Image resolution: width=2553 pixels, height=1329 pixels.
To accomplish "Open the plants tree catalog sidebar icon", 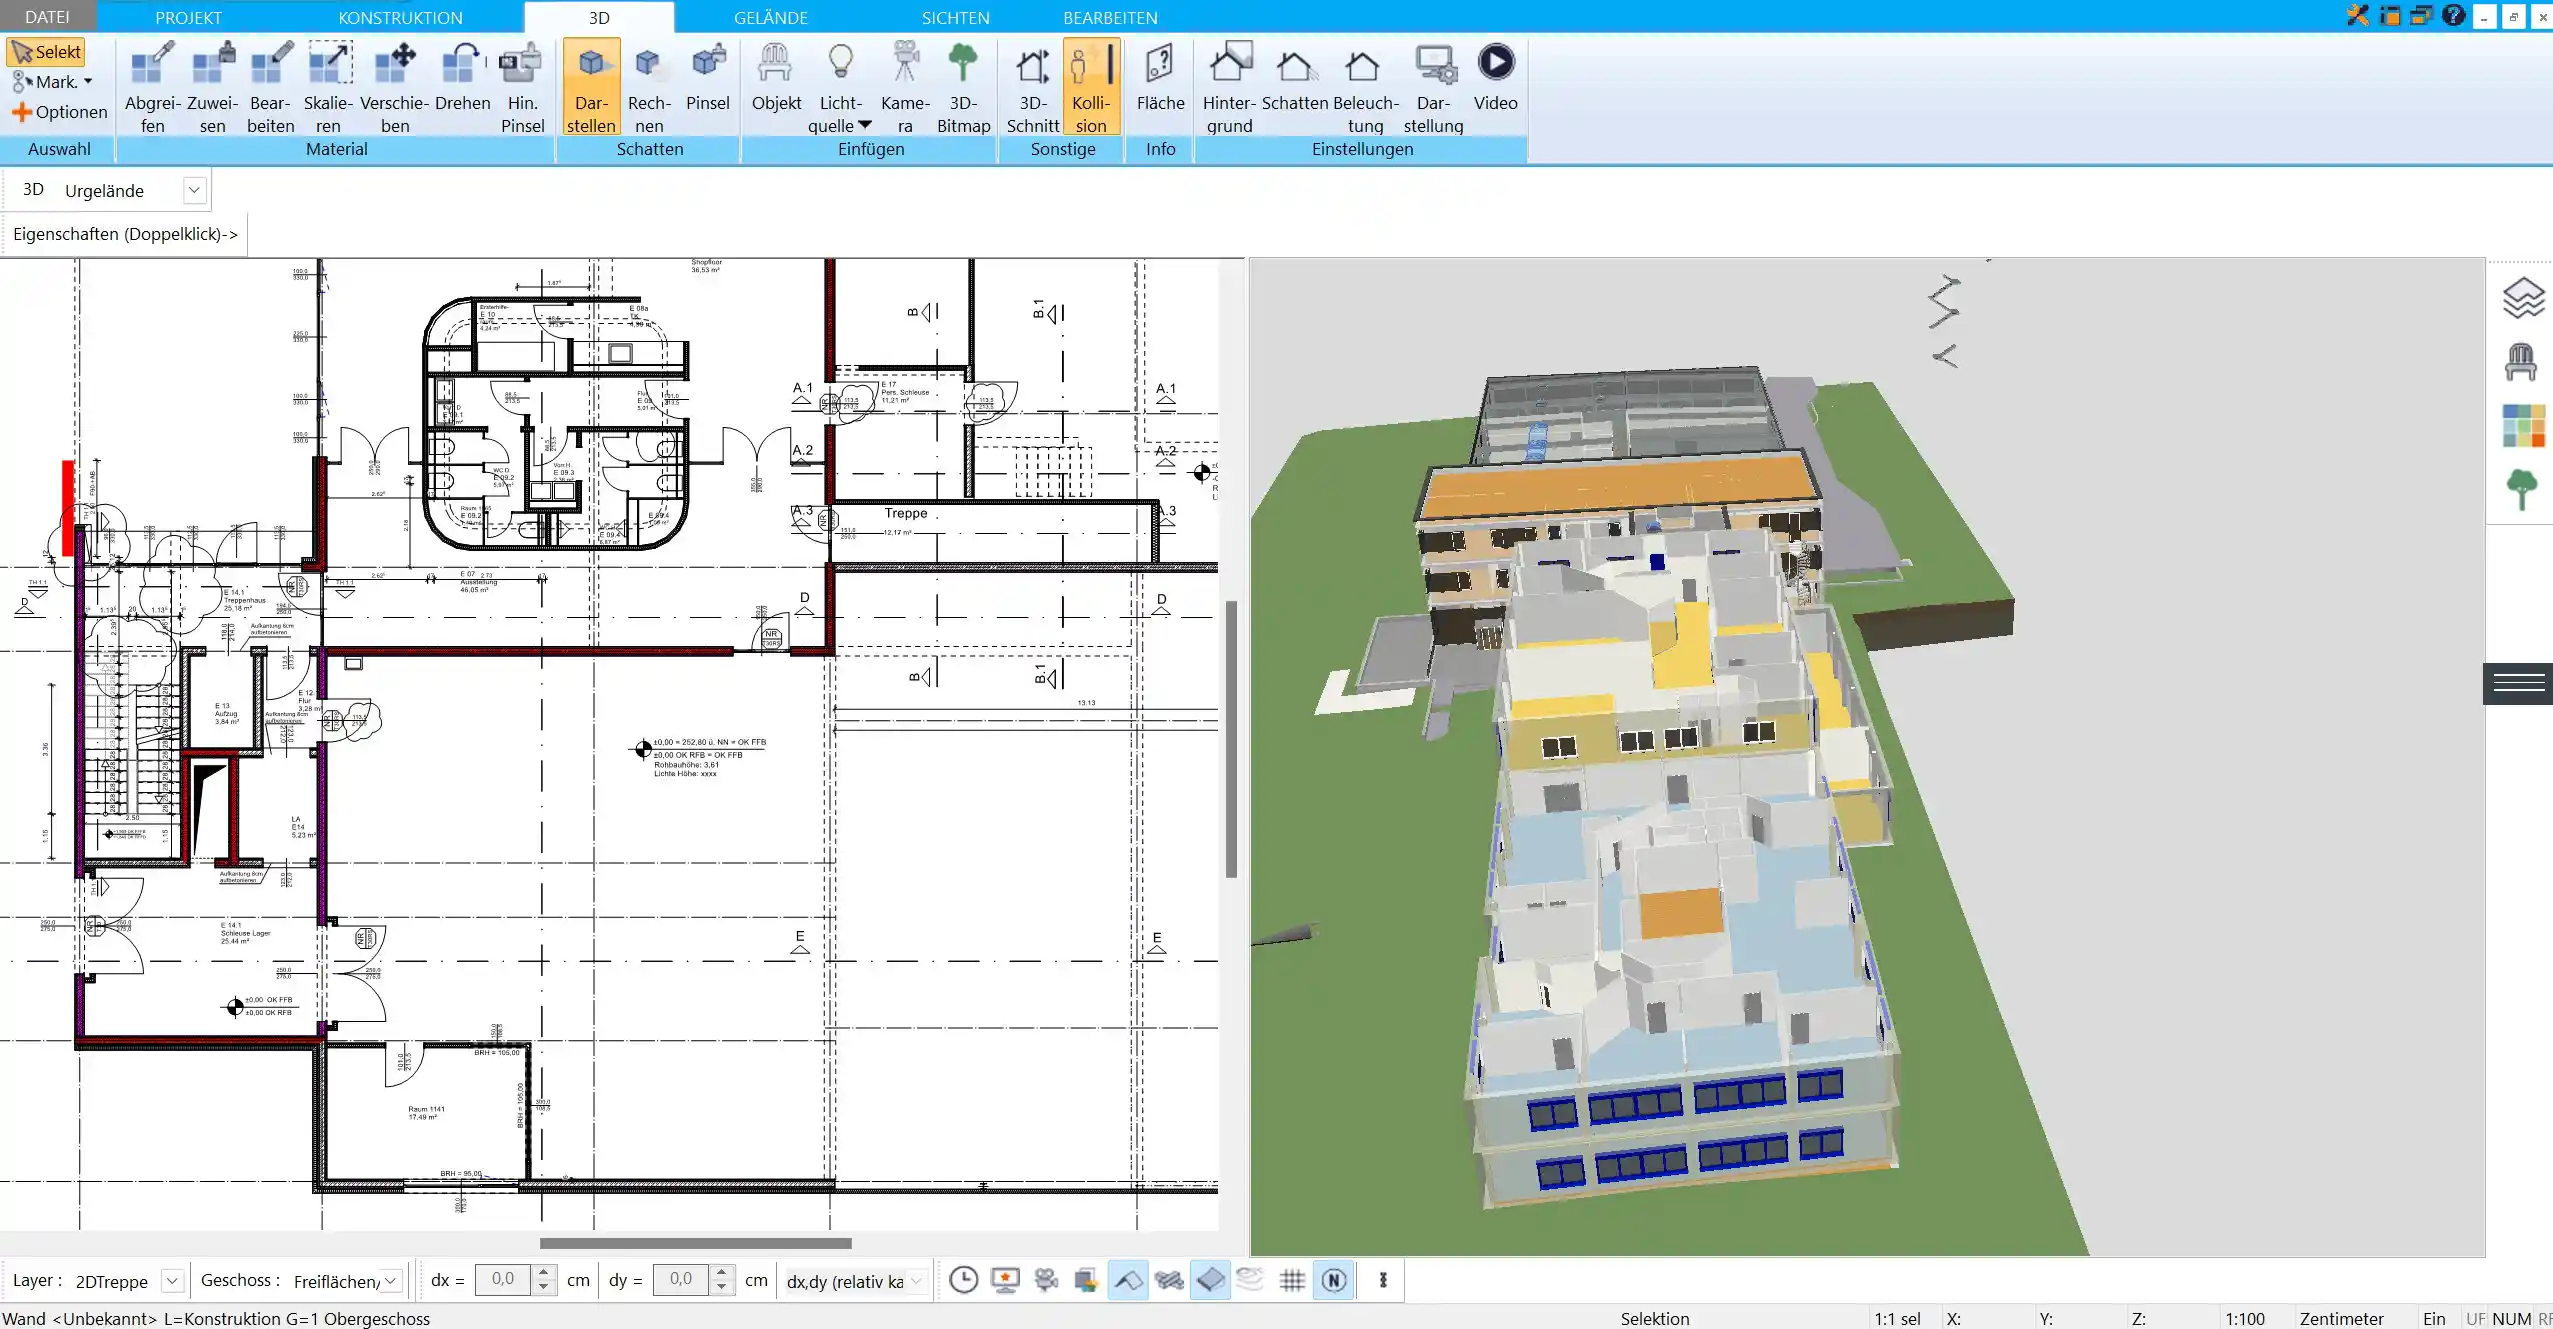I will (x=2522, y=490).
